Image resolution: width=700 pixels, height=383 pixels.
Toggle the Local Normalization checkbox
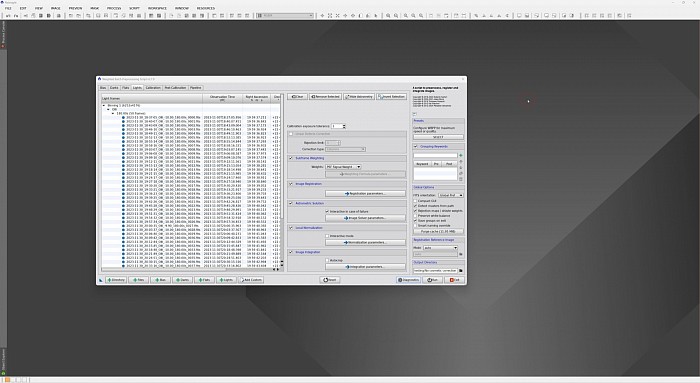click(291, 228)
